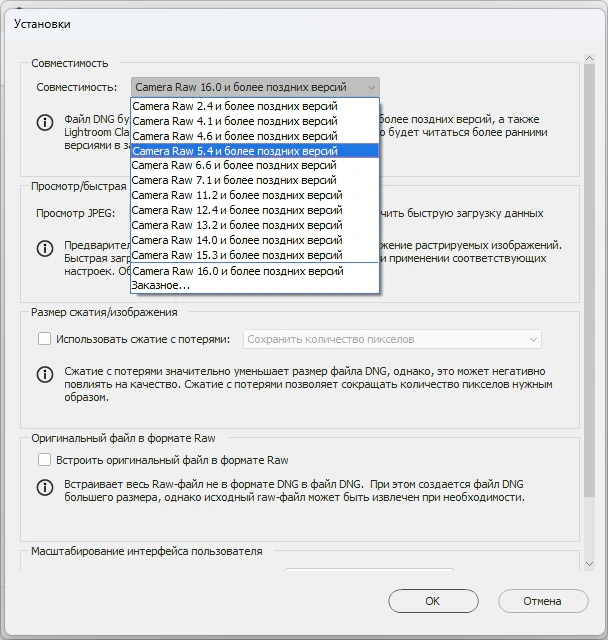608x640 pixels.
Task: Choose the Заказное… custom option
Action: click(255, 285)
